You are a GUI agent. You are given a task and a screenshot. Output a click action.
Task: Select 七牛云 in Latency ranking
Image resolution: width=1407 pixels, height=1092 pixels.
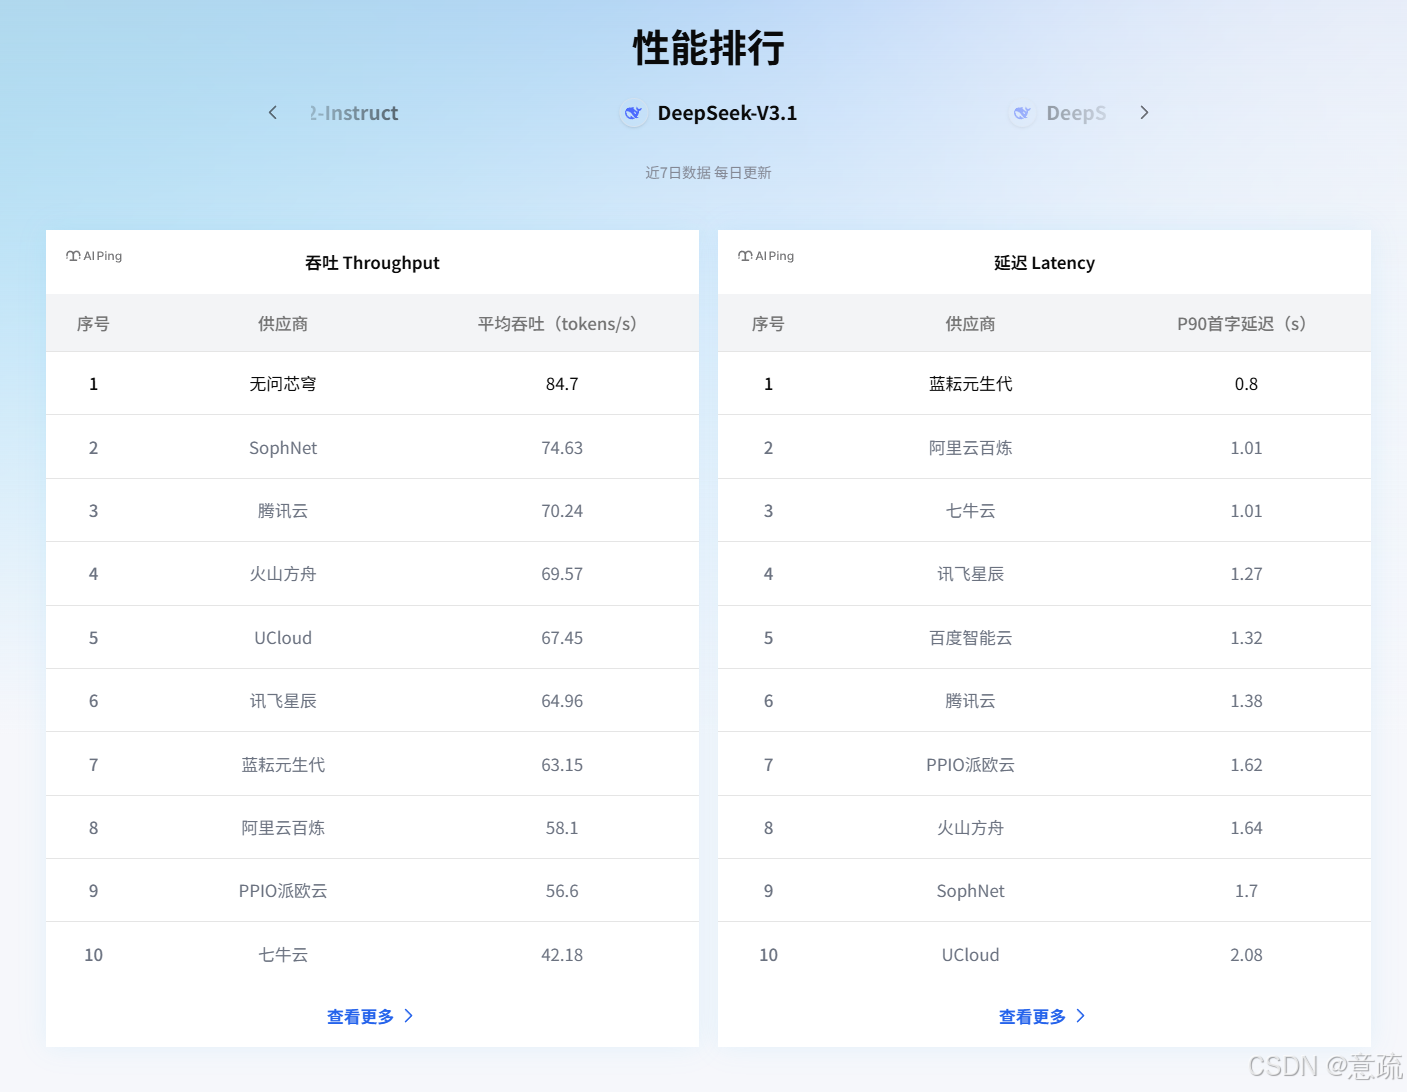(970, 511)
